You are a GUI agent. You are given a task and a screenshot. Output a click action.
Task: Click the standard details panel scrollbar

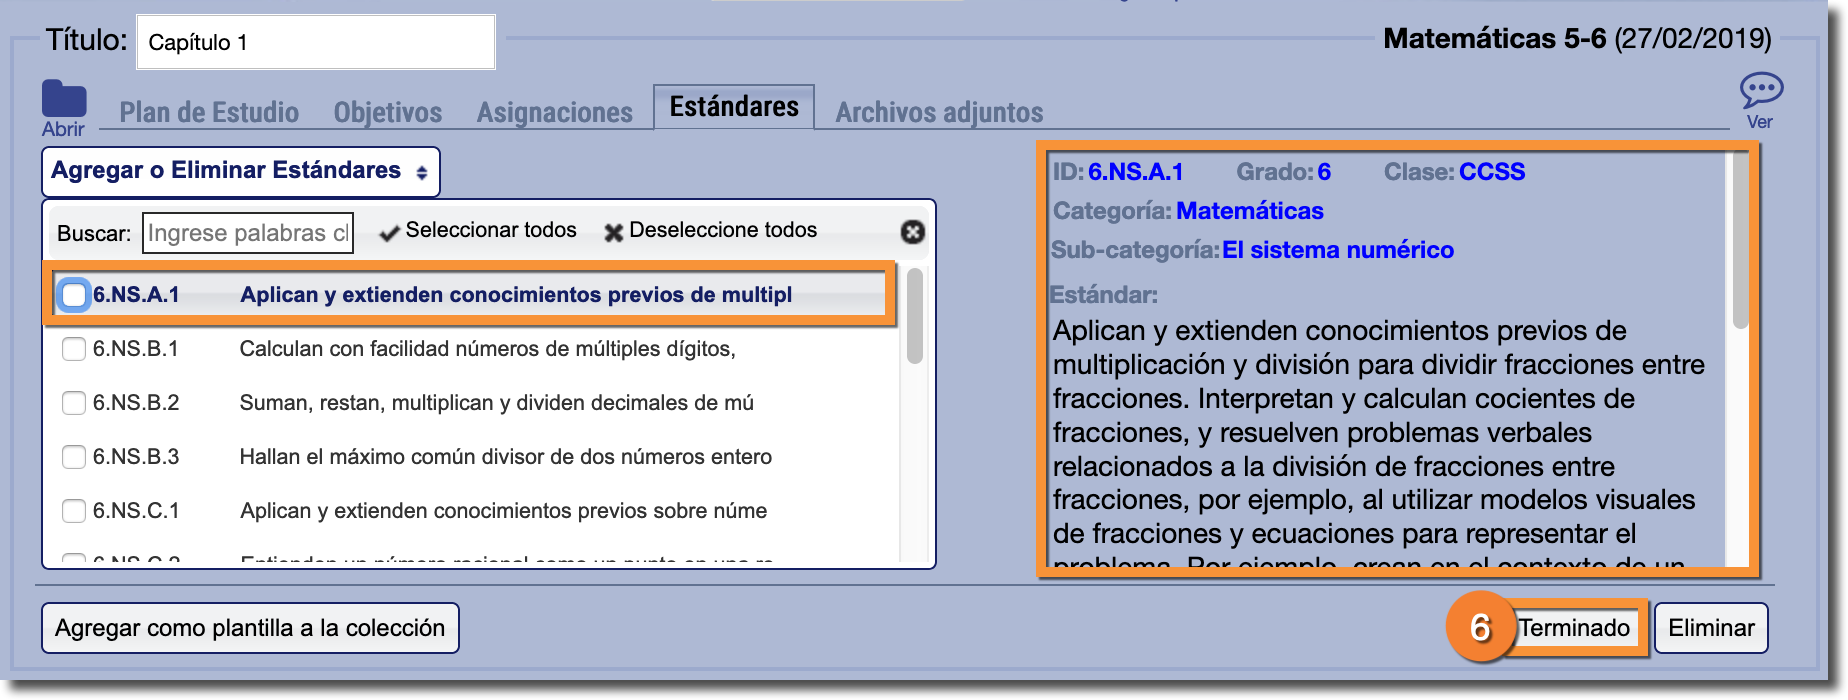(x=1740, y=240)
